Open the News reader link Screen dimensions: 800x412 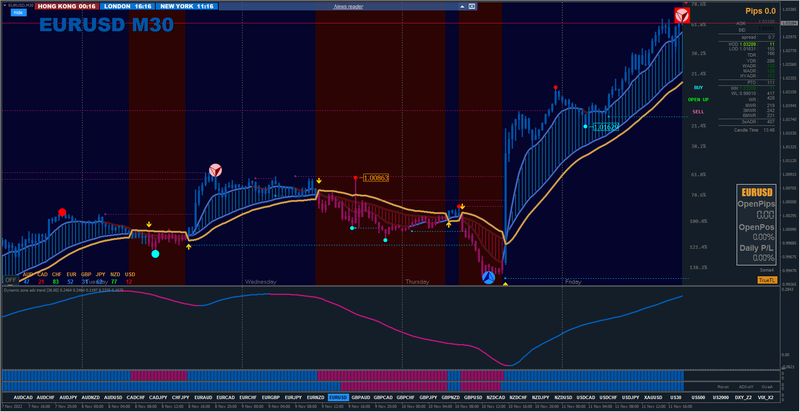(x=348, y=7)
